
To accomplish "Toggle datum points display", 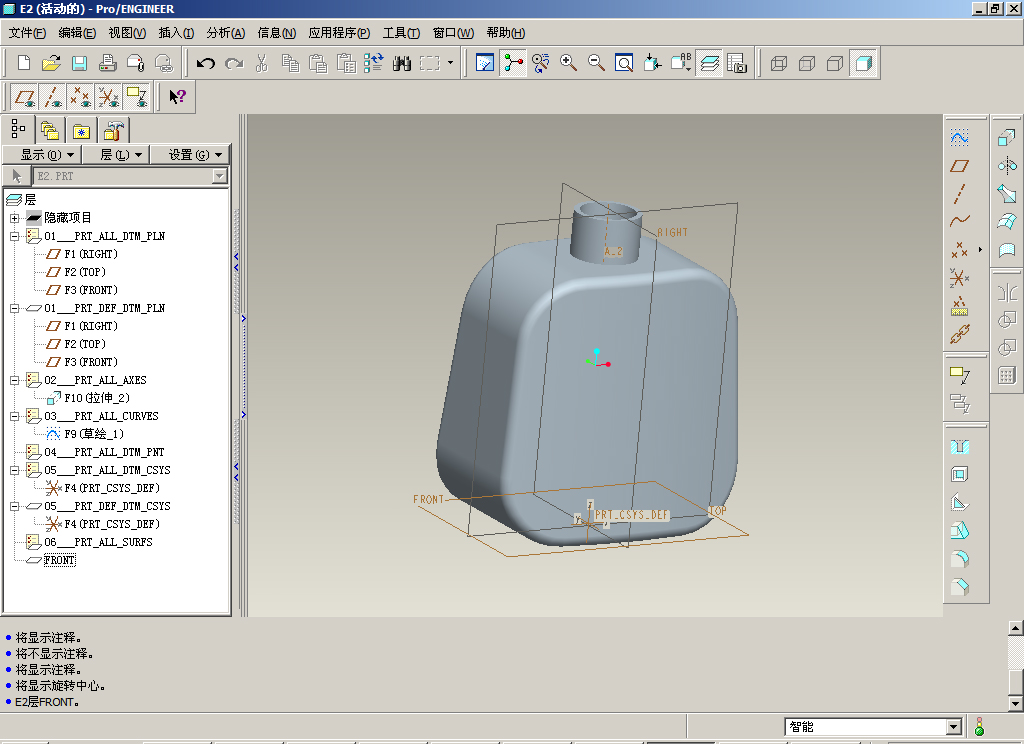I will pos(80,97).
